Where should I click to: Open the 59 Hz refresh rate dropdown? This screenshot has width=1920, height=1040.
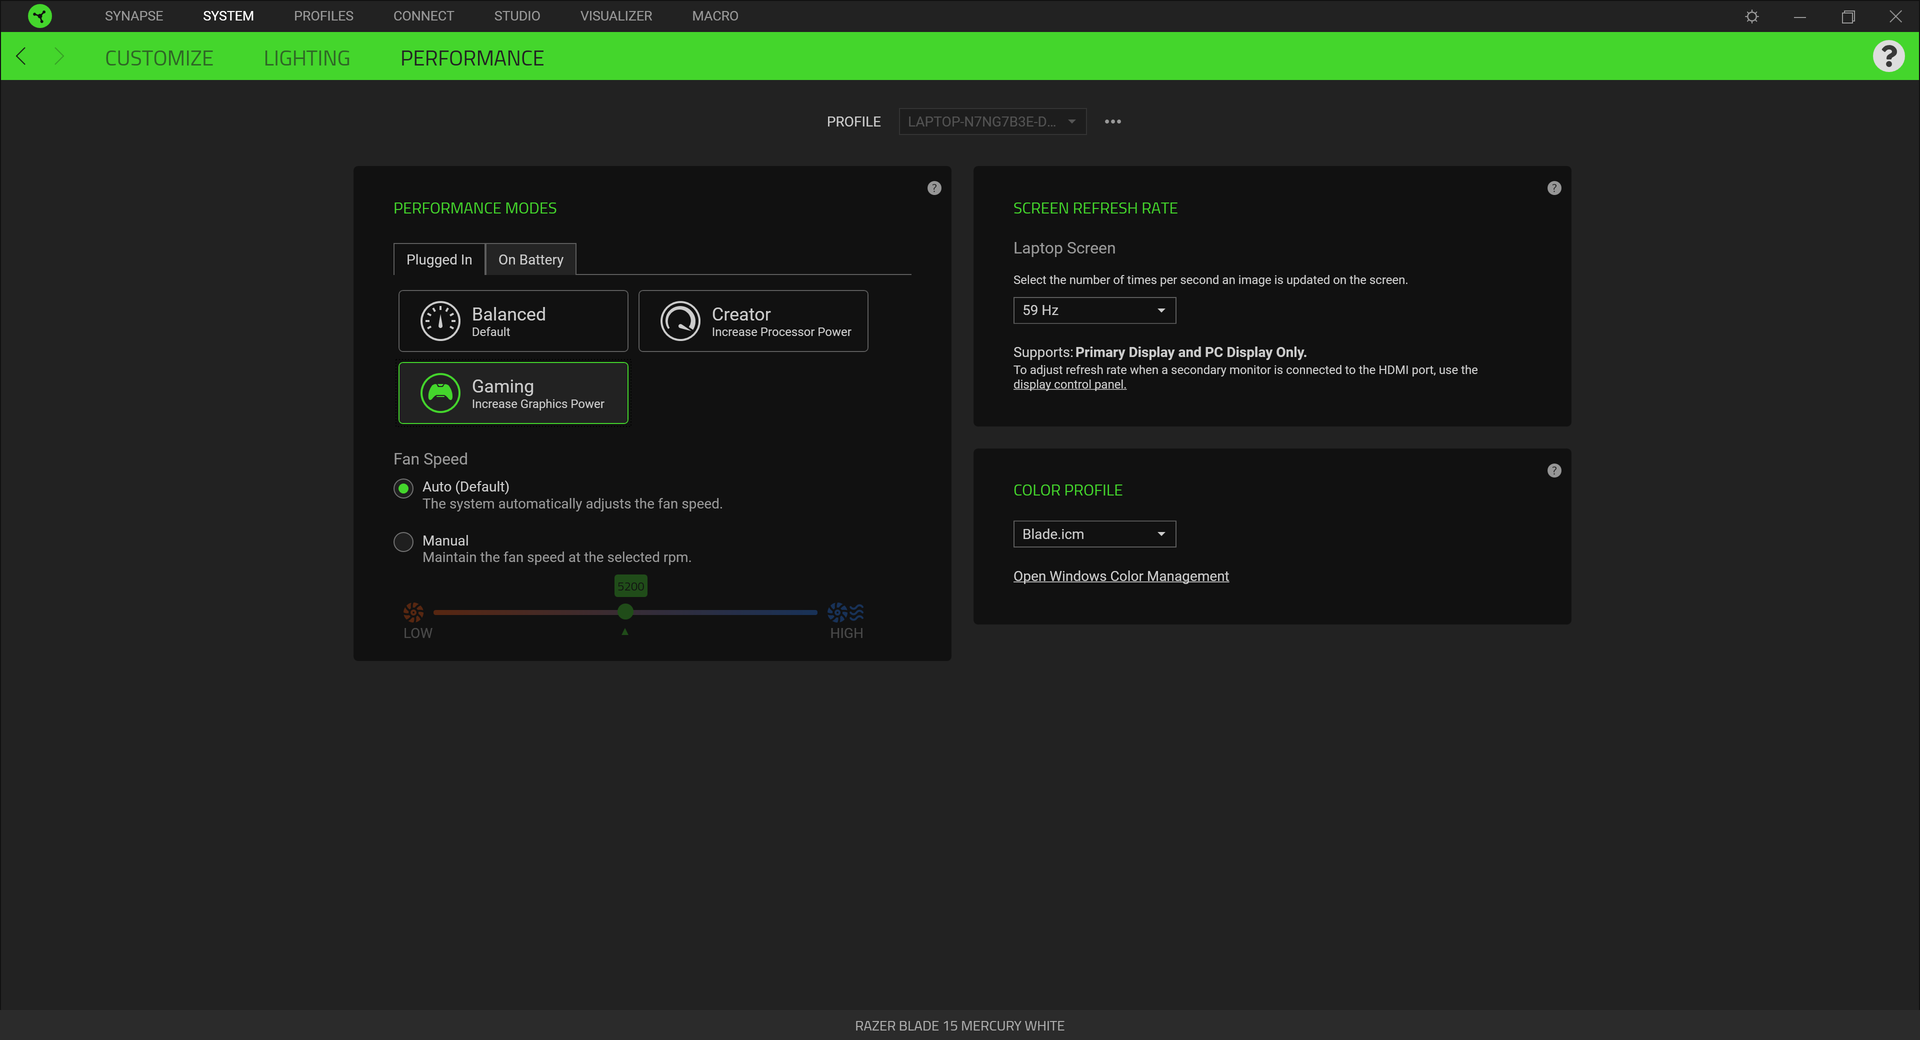1094,310
